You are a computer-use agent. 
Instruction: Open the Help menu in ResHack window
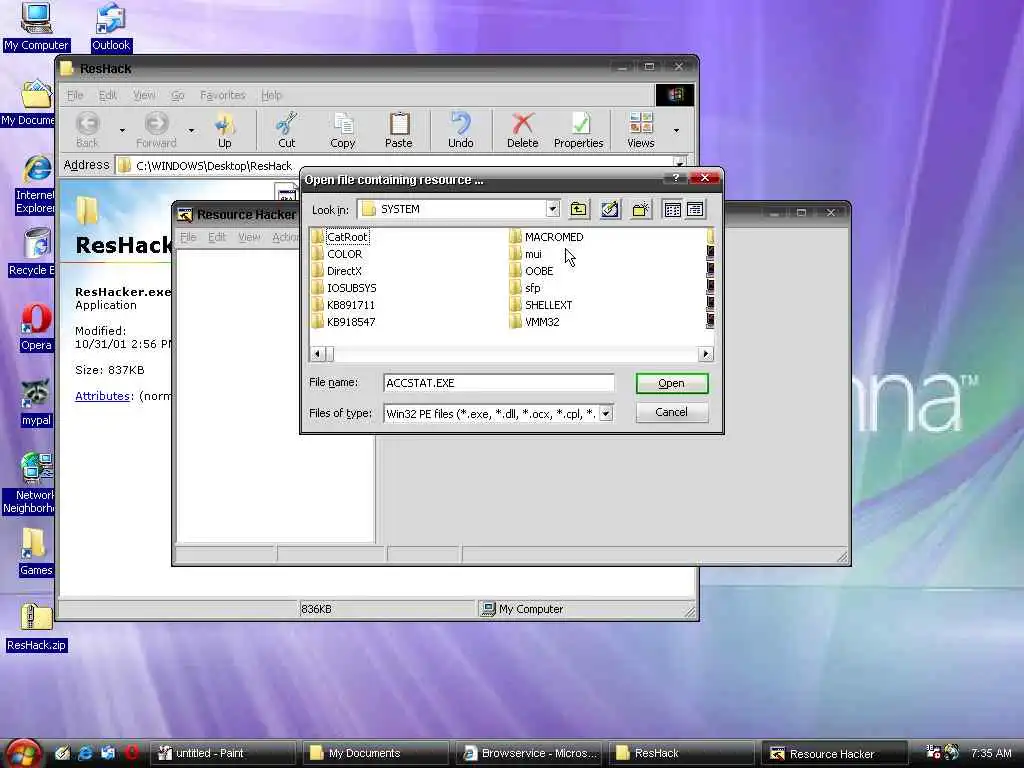point(272,95)
